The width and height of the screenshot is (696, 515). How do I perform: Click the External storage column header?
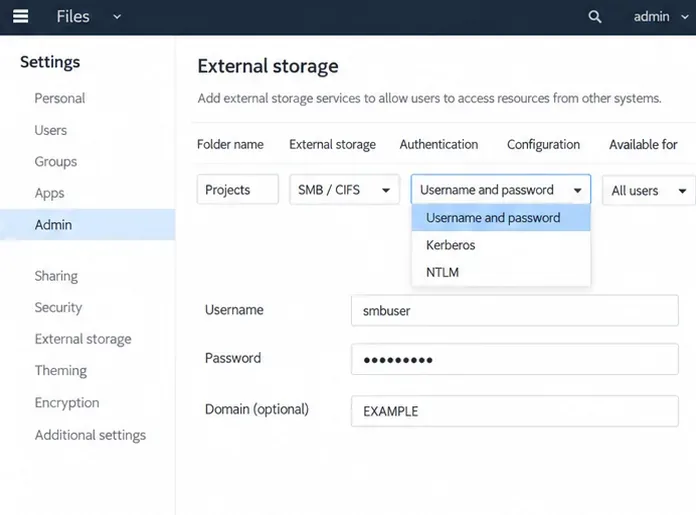(x=332, y=144)
